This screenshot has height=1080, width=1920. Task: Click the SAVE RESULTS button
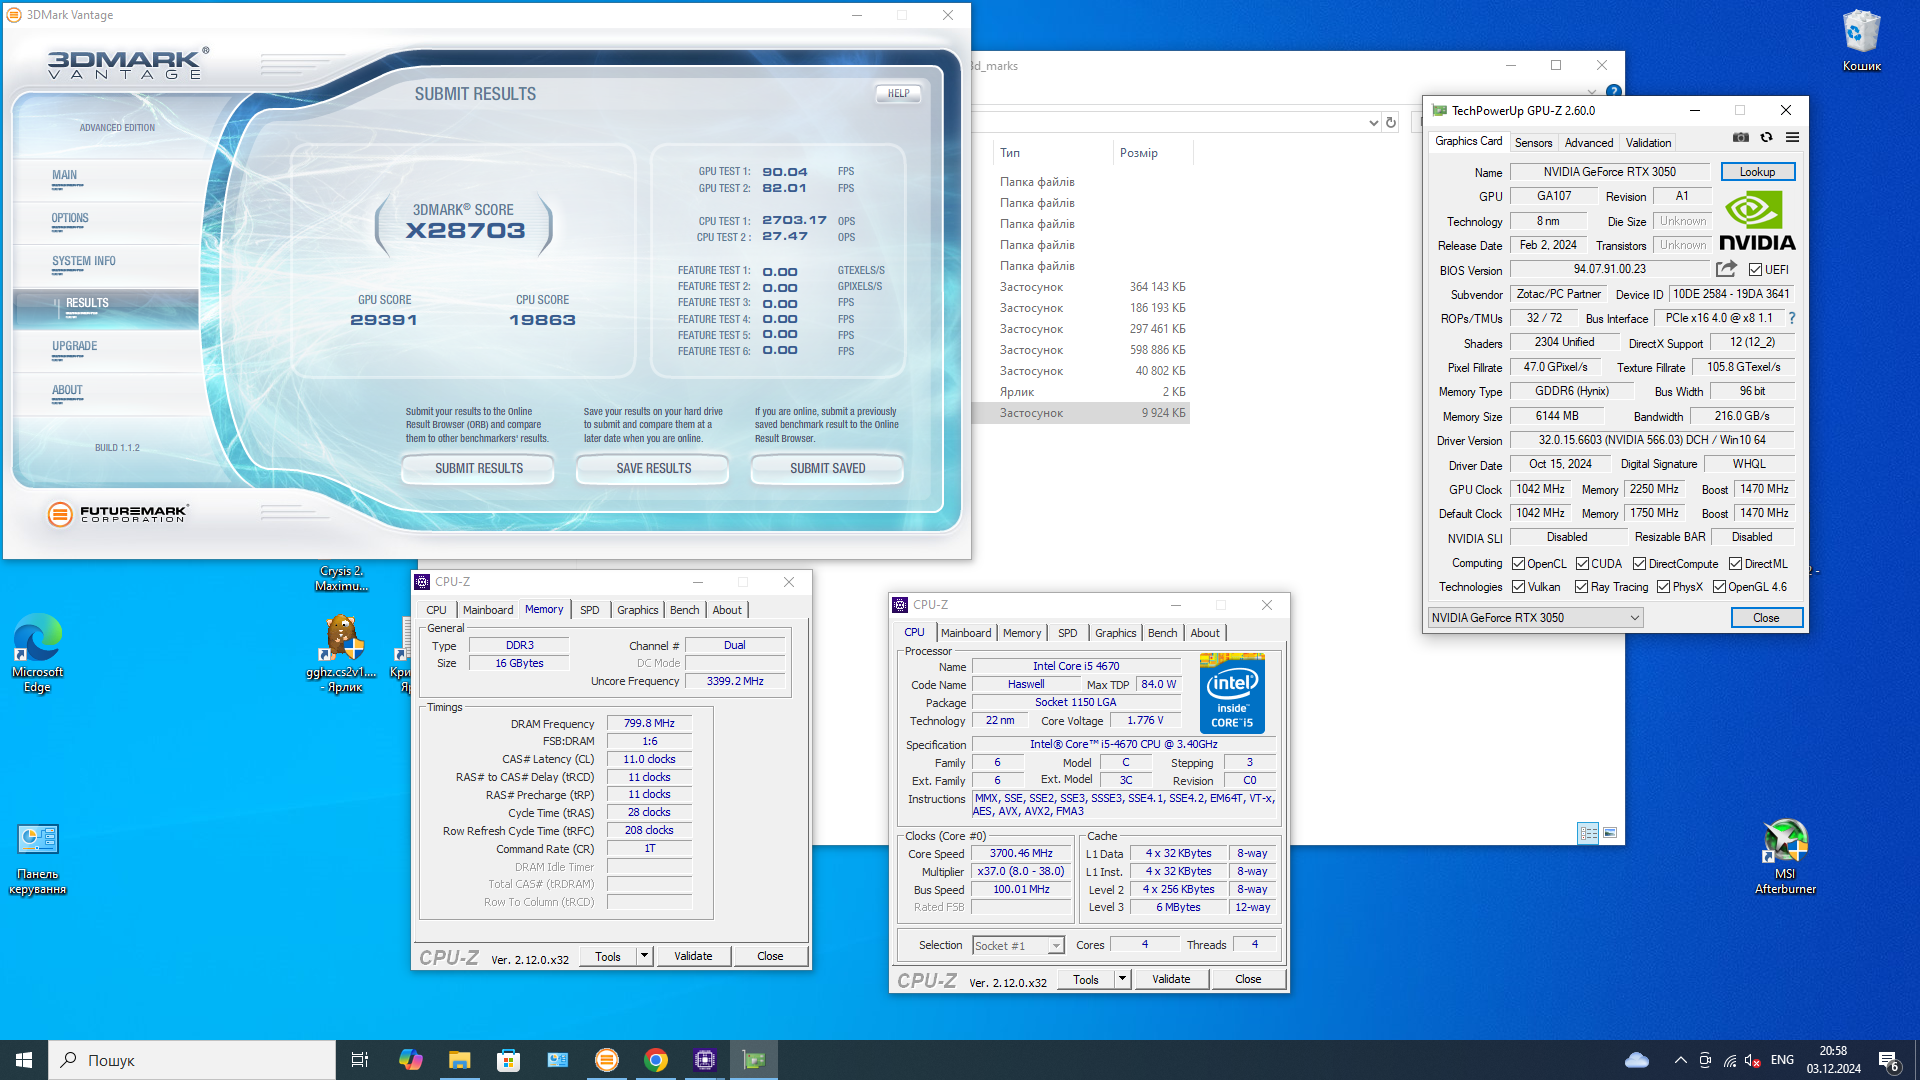click(x=653, y=468)
